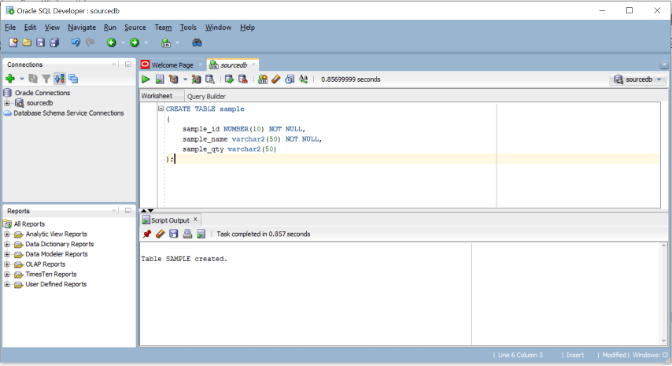Image resolution: width=672 pixels, height=366 pixels.
Task: Click the New file icon in the main toolbar
Action: (x=13, y=42)
